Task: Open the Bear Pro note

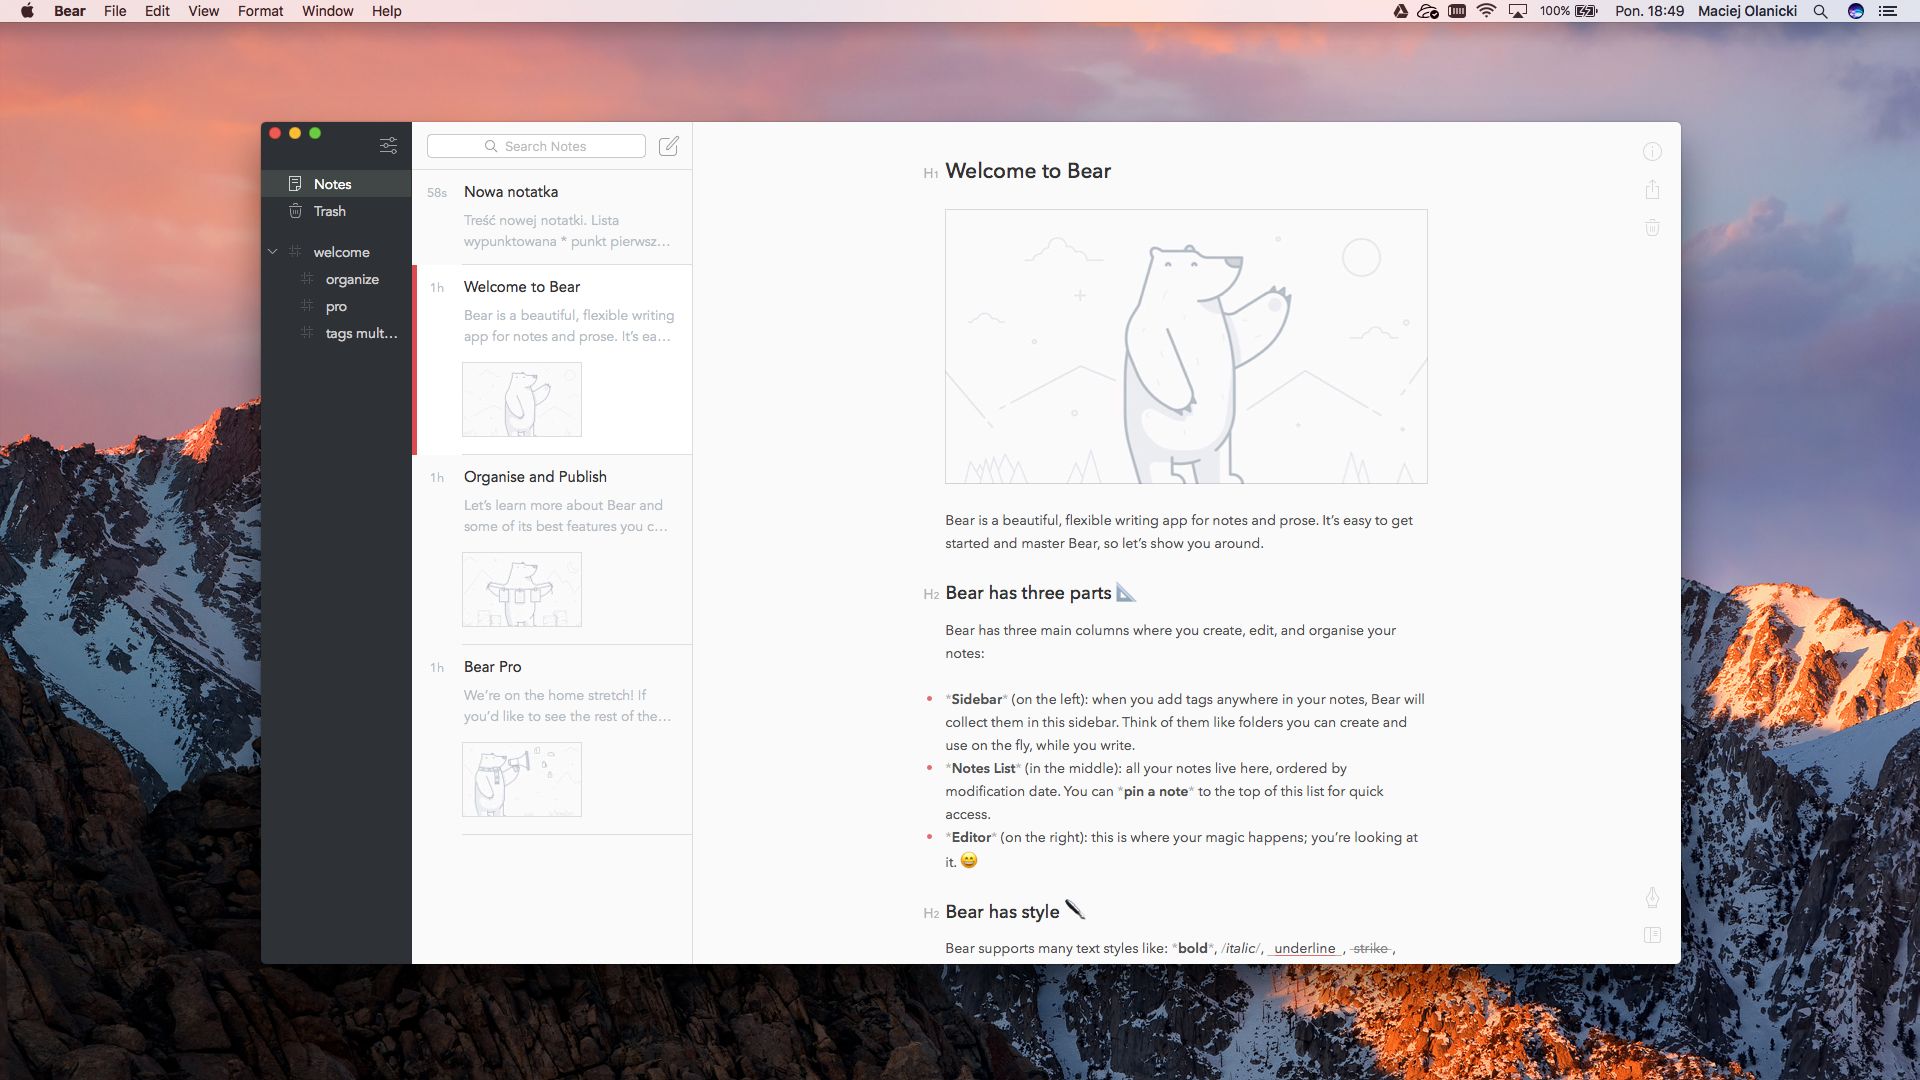Action: (492, 667)
